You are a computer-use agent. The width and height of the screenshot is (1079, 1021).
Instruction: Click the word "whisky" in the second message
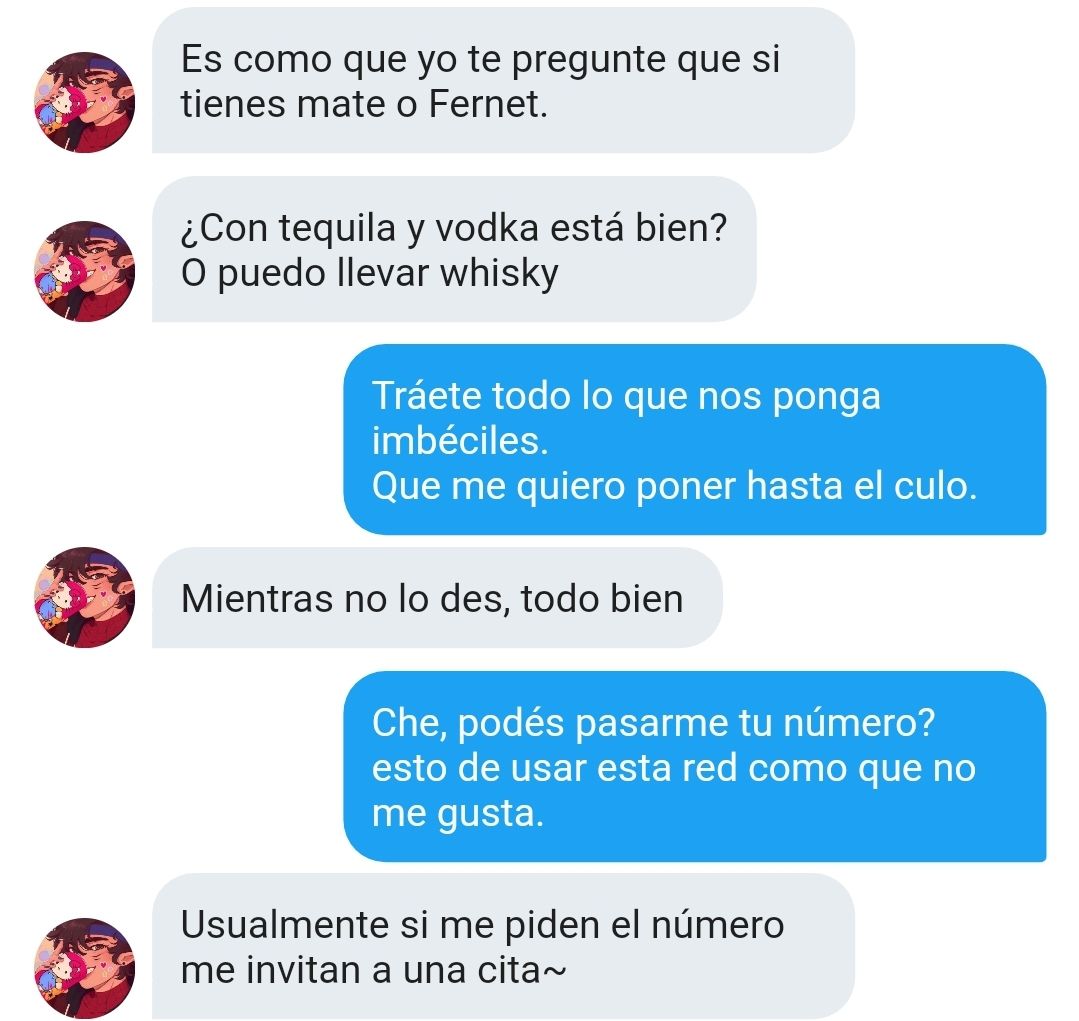coord(500,274)
